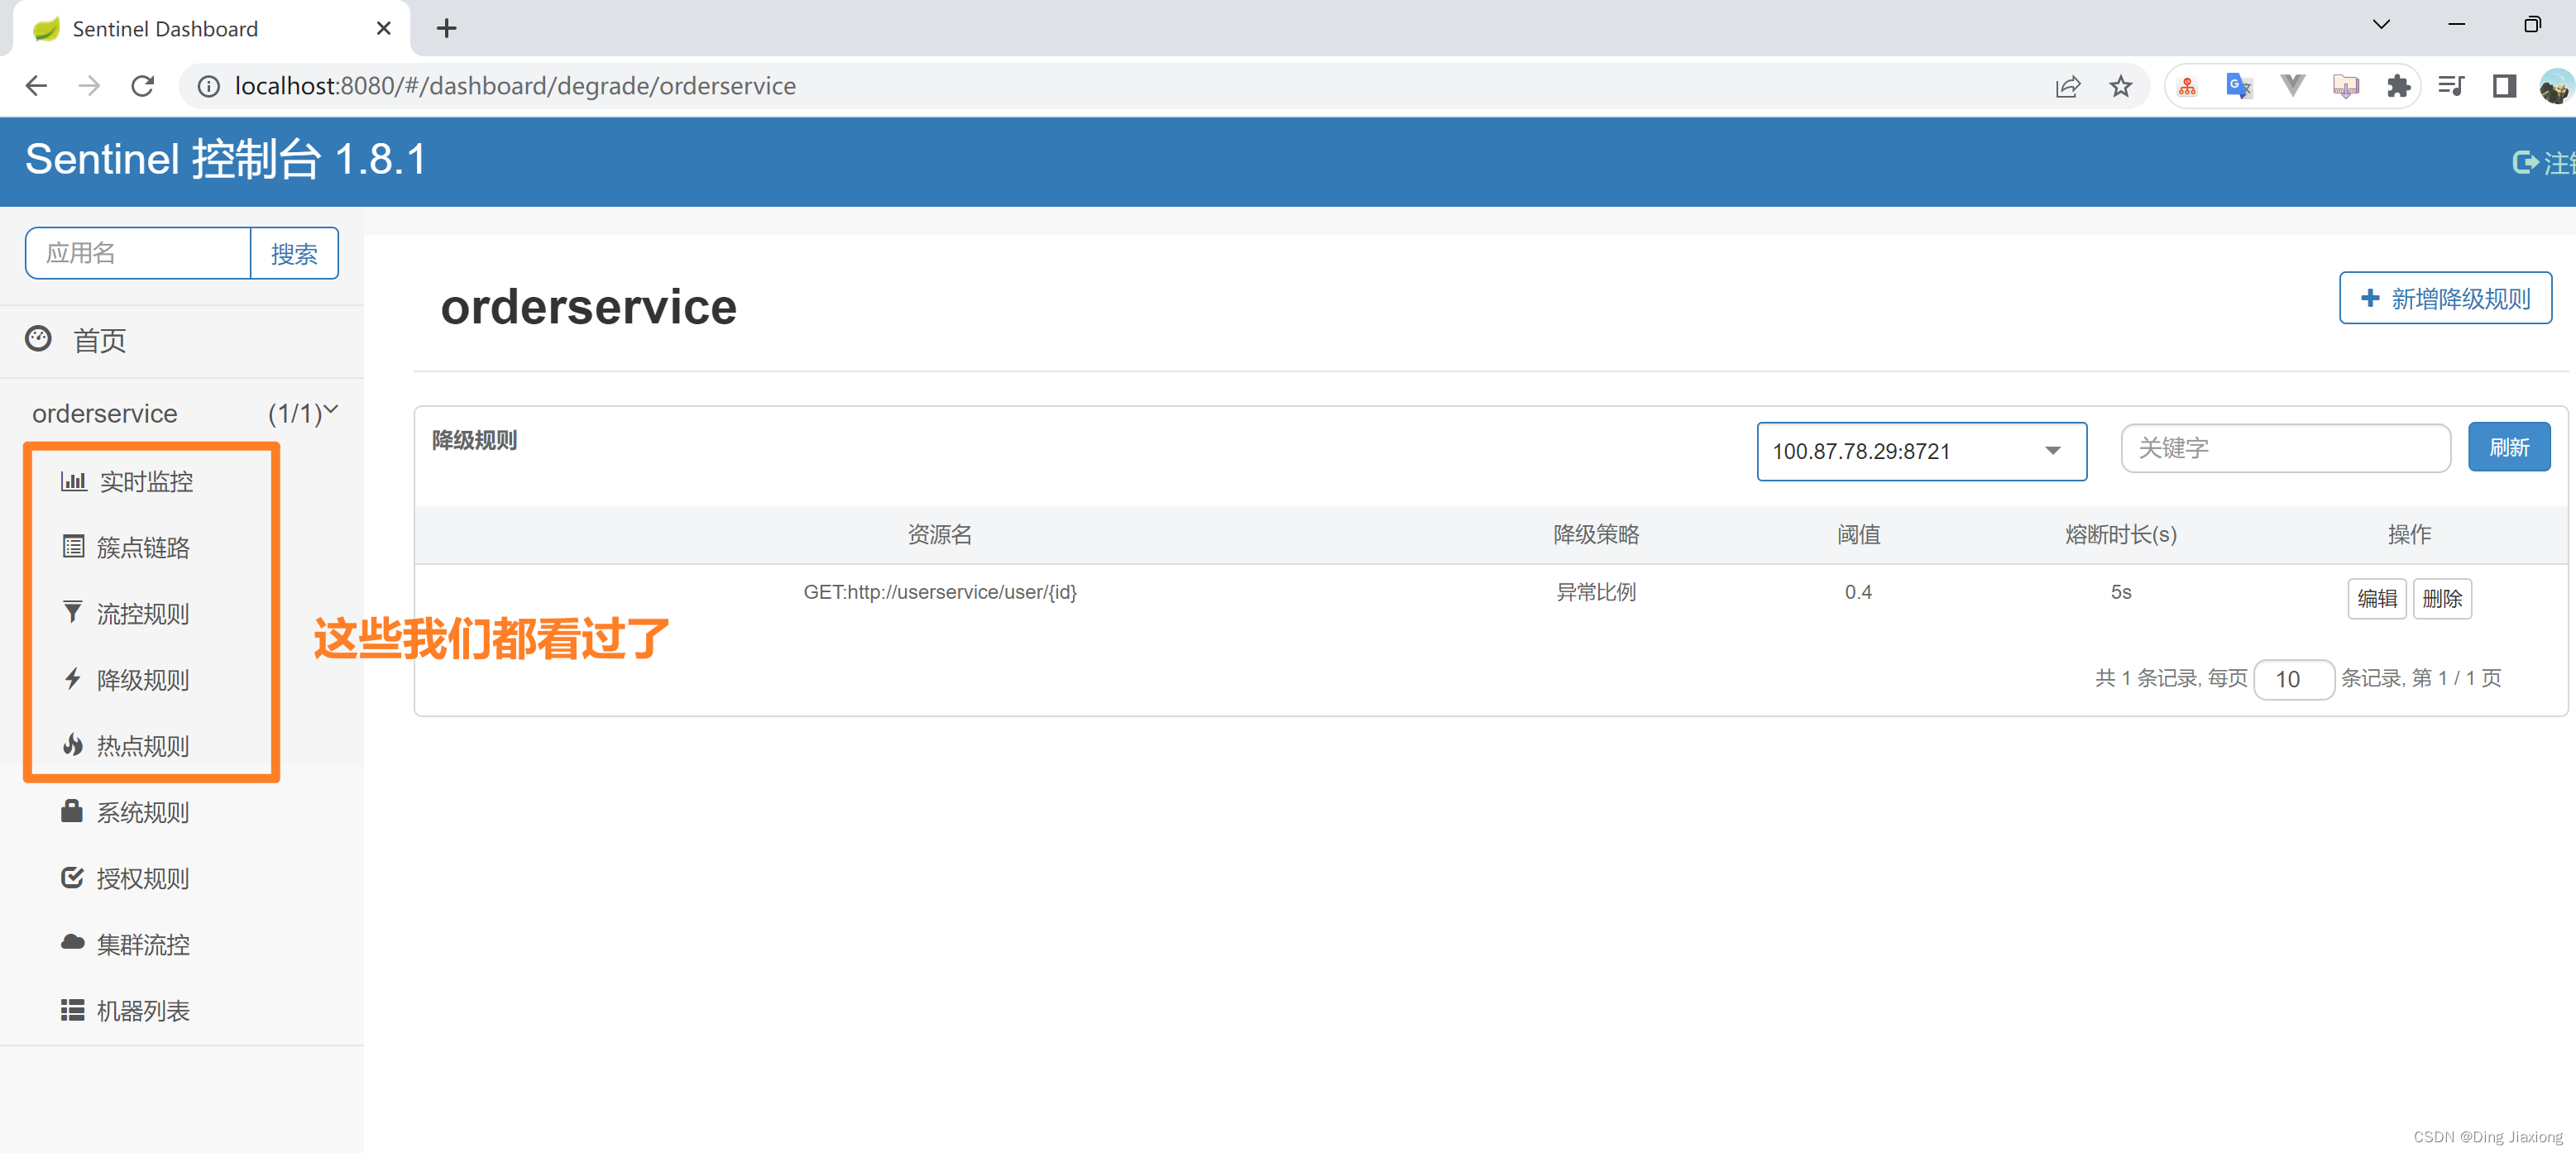
Task: Click the 搜索 (Search) button in sidebar
Action: point(293,251)
